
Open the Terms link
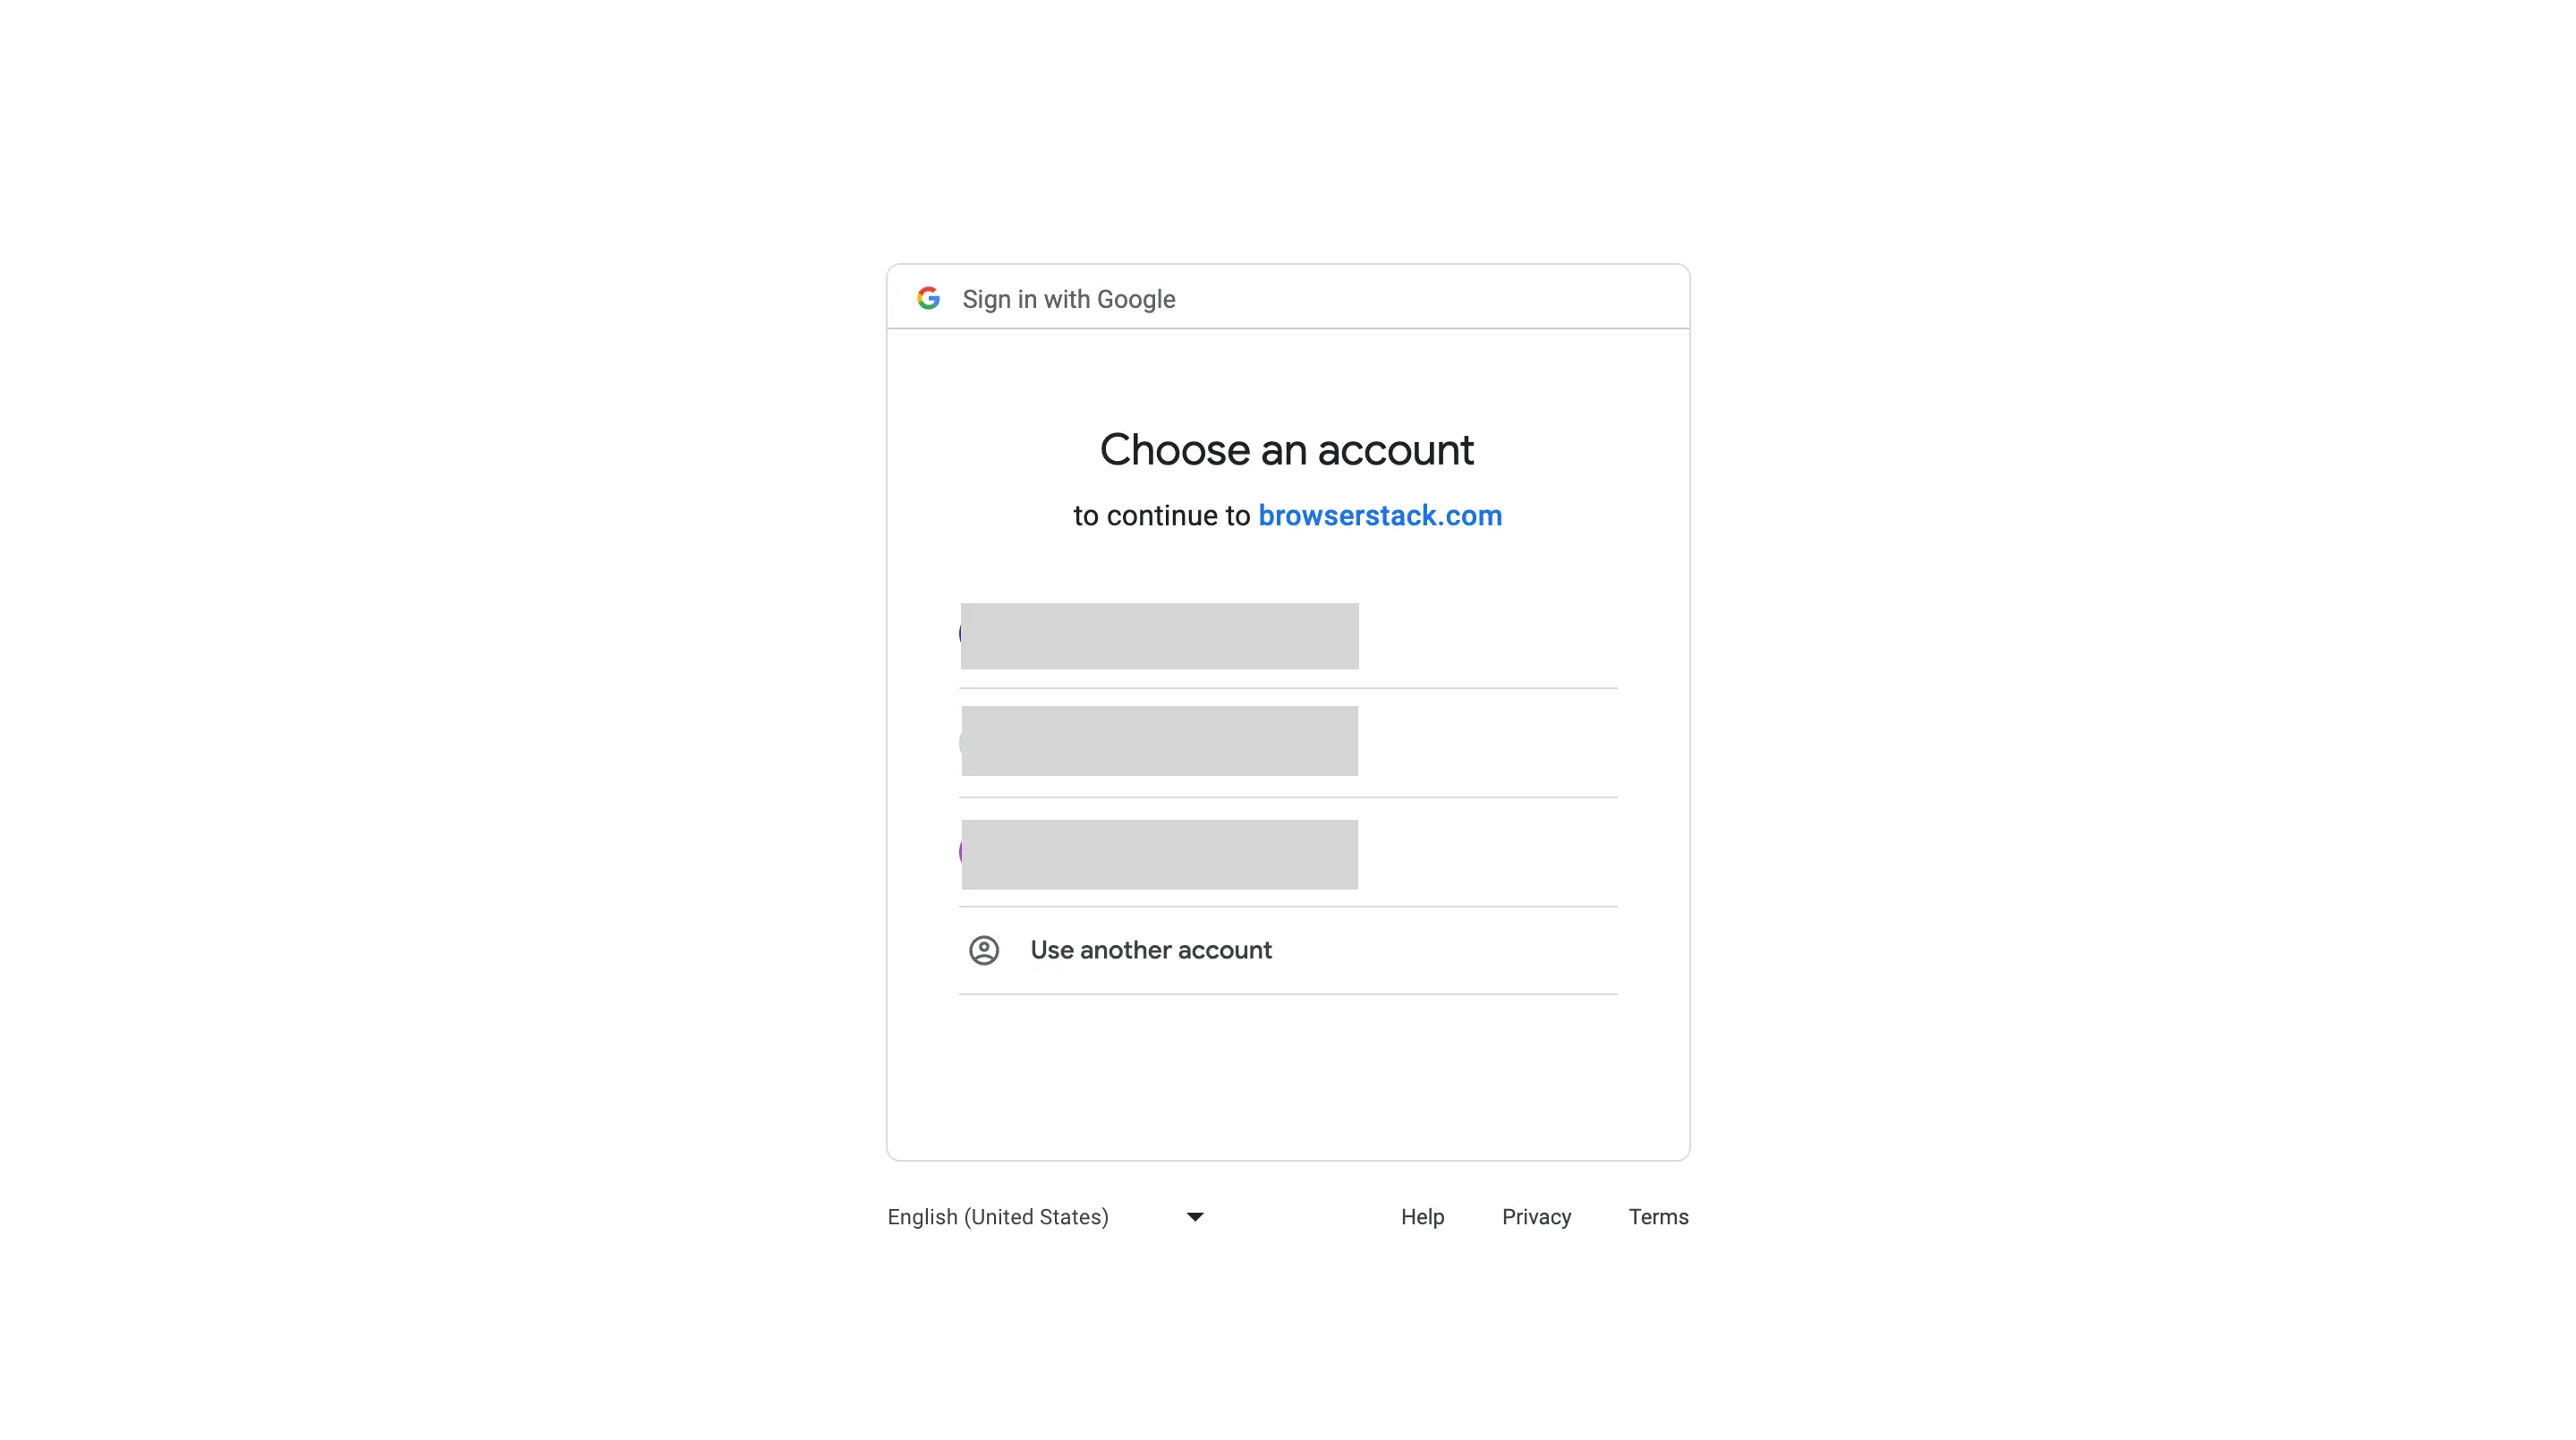tap(1658, 1217)
